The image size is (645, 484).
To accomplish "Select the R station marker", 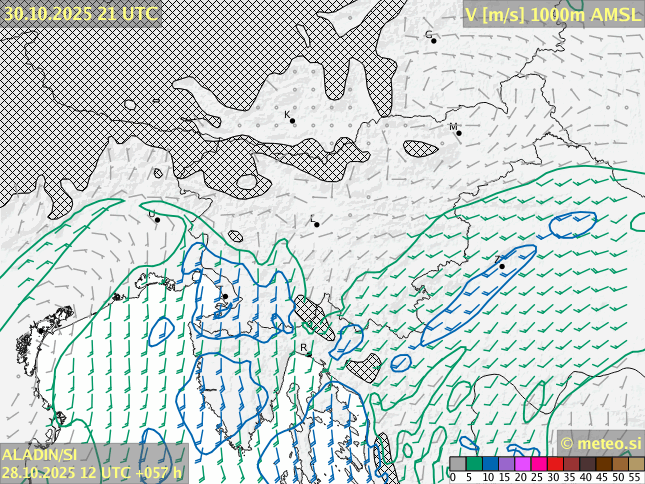I will tap(309, 353).
